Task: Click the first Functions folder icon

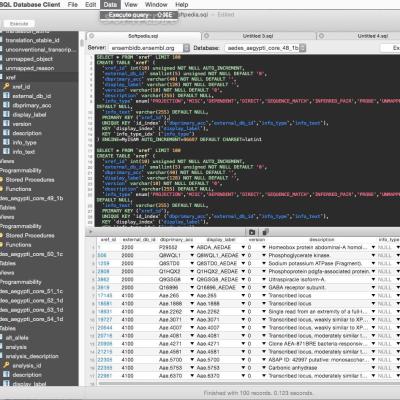Action: (x=1, y=189)
